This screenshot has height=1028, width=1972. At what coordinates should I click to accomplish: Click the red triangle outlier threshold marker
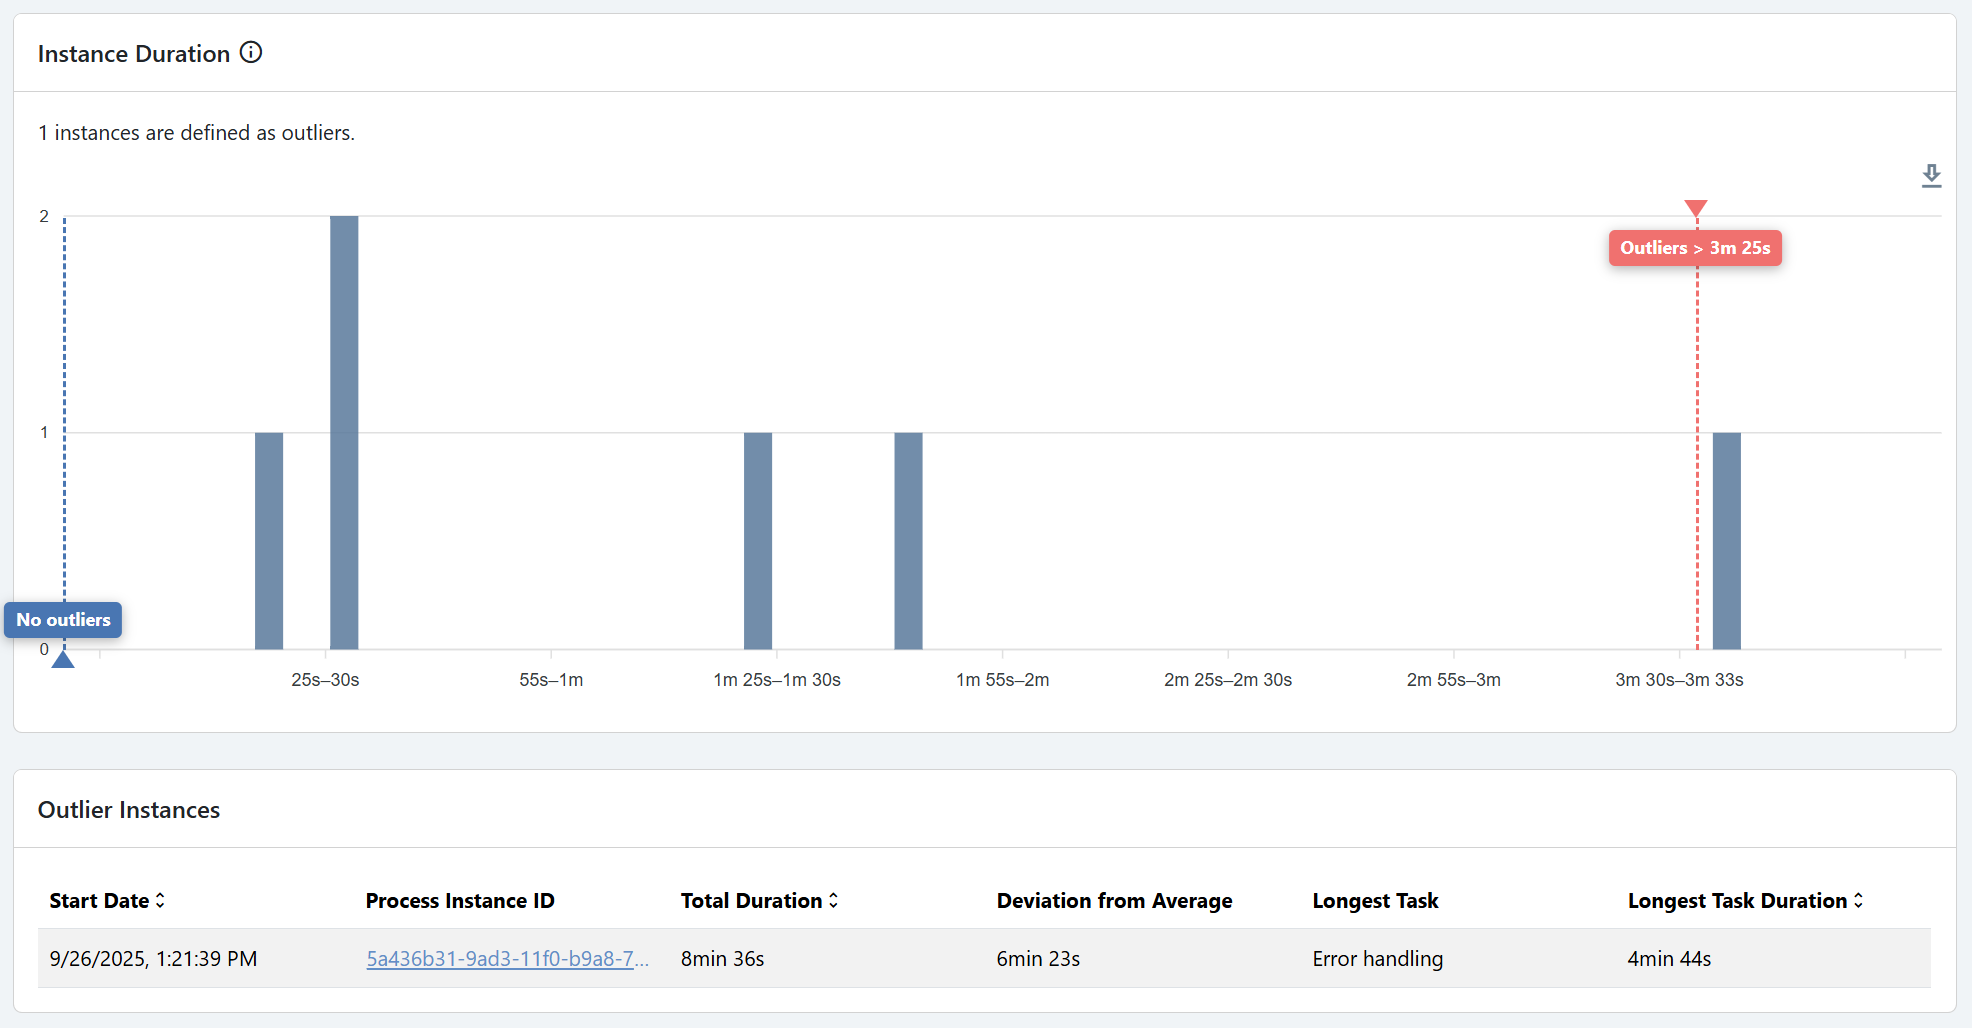point(1695,208)
